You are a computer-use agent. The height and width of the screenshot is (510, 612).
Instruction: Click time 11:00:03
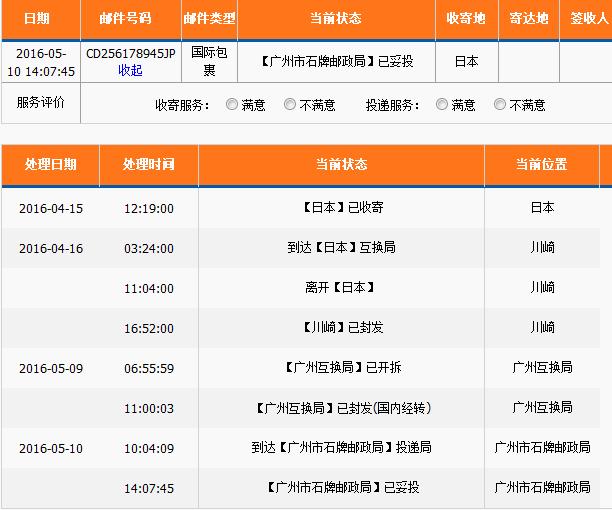click(x=149, y=409)
